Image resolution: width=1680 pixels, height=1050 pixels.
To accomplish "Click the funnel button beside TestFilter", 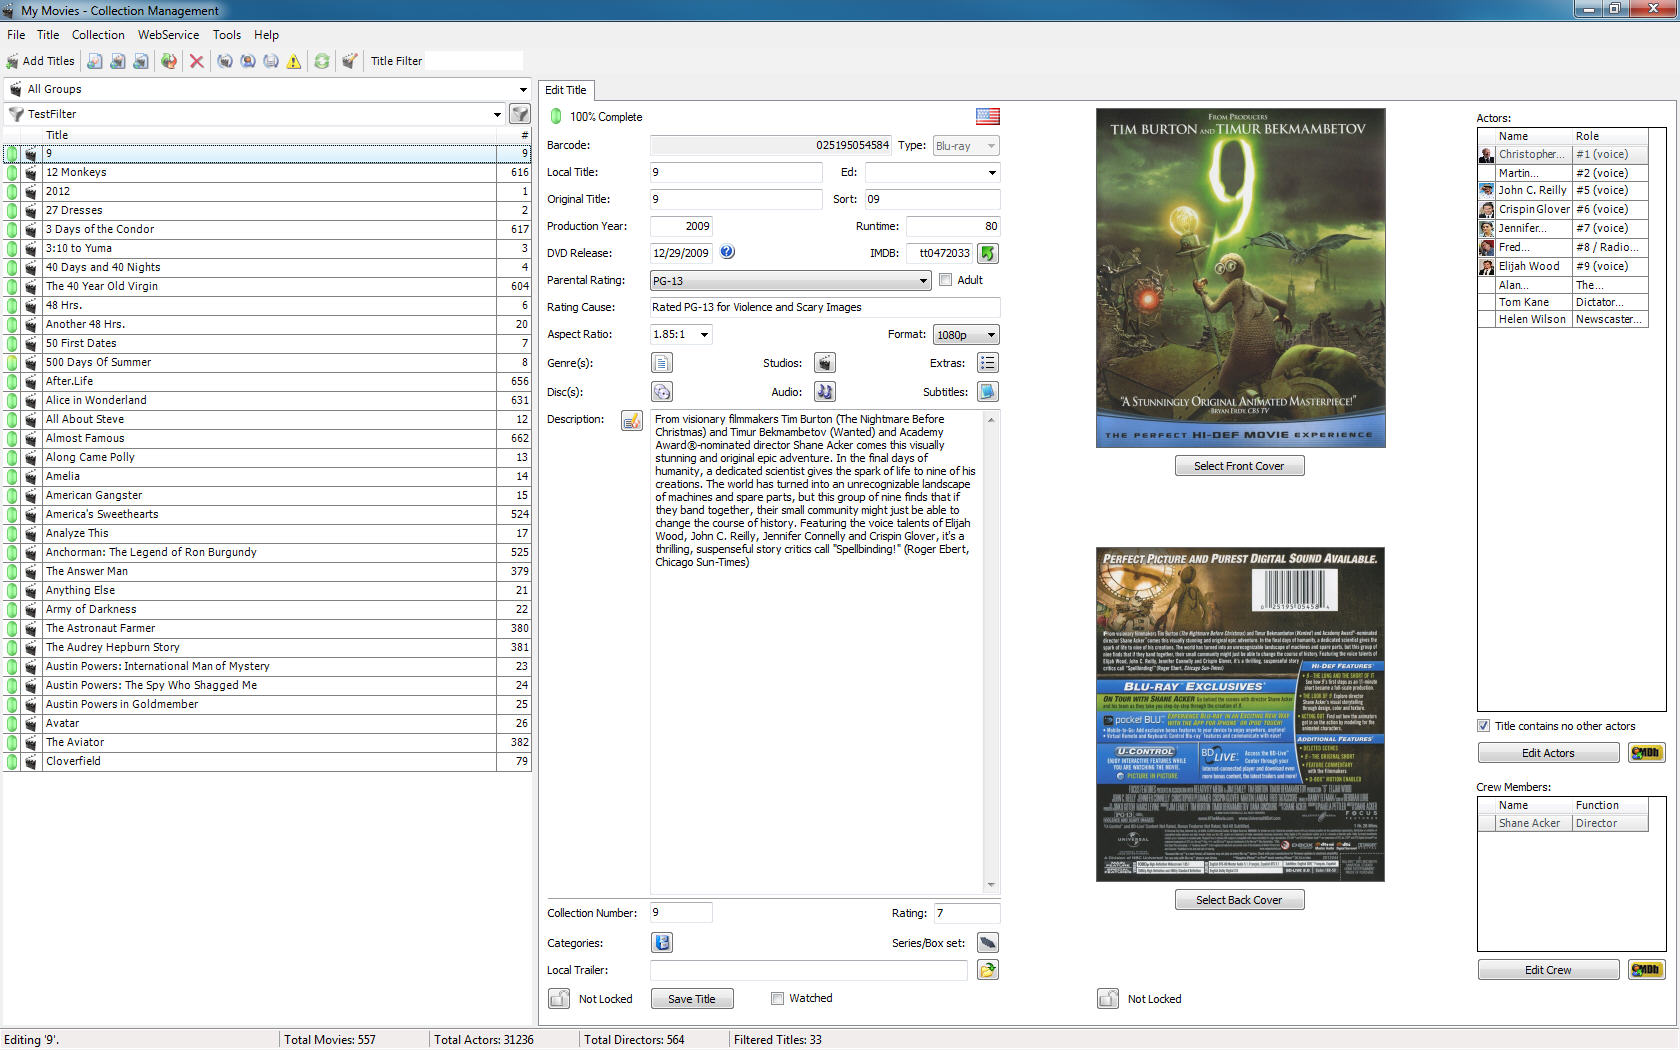I will (520, 114).
